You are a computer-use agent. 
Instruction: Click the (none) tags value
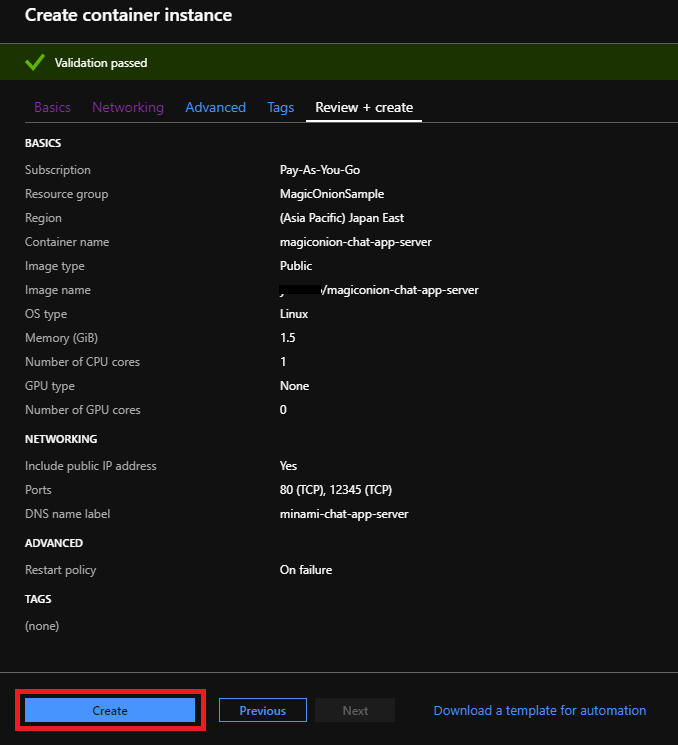[x=42, y=626]
